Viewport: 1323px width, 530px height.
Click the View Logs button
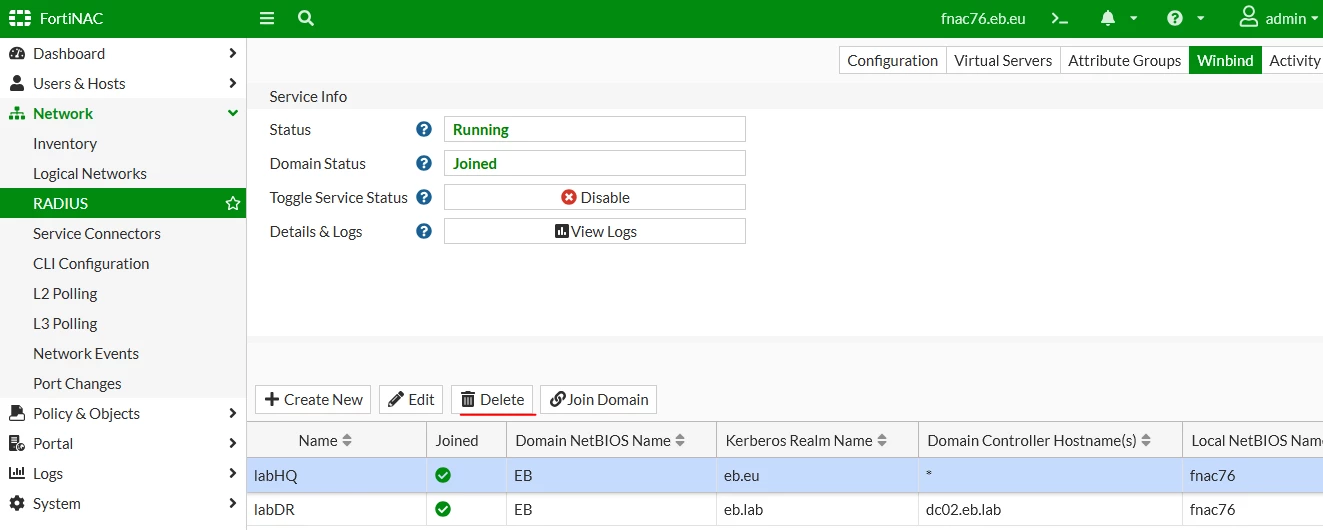(x=595, y=231)
